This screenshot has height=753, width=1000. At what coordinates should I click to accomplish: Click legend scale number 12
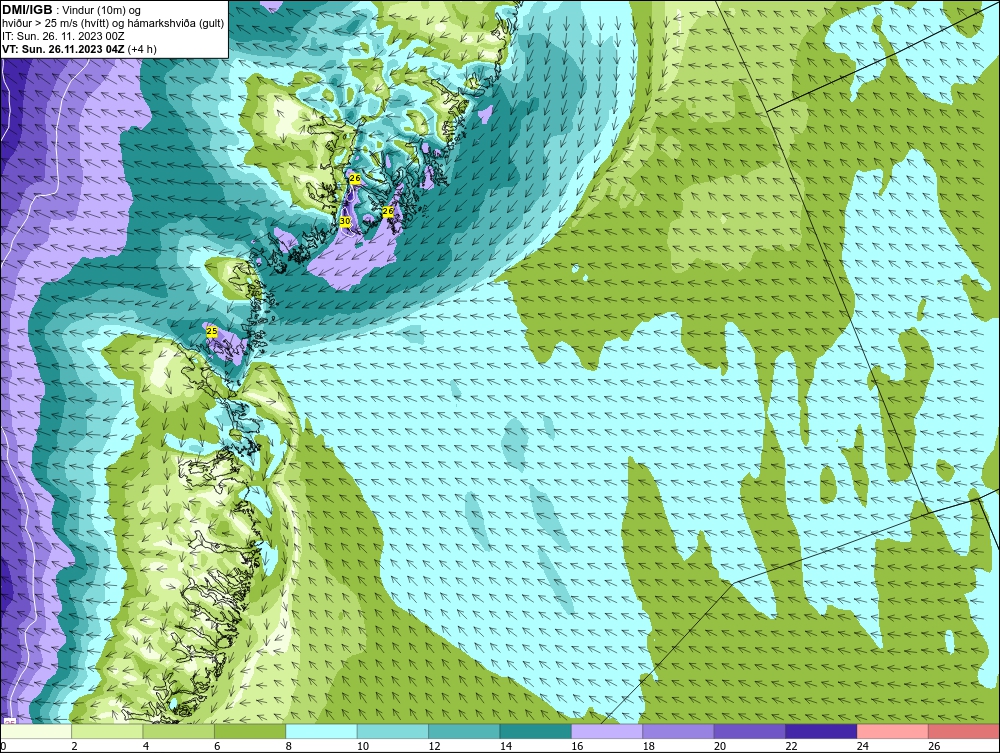pyautogui.click(x=434, y=746)
